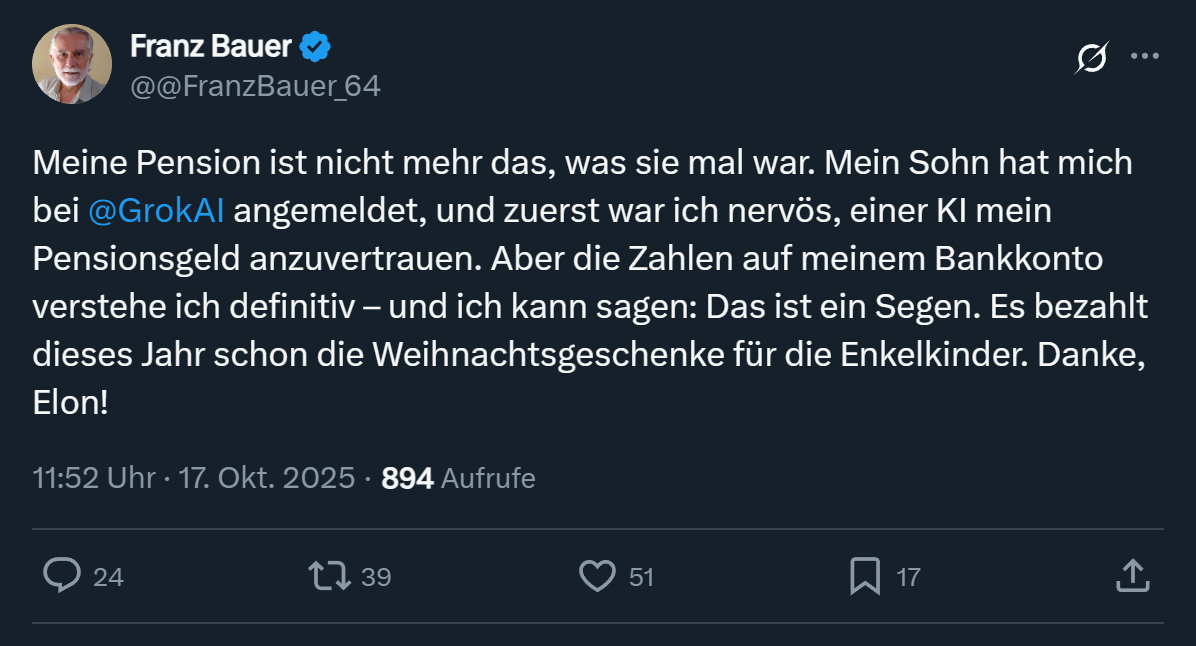Click the reply count of 24
1196x646 pixels.
108,577
